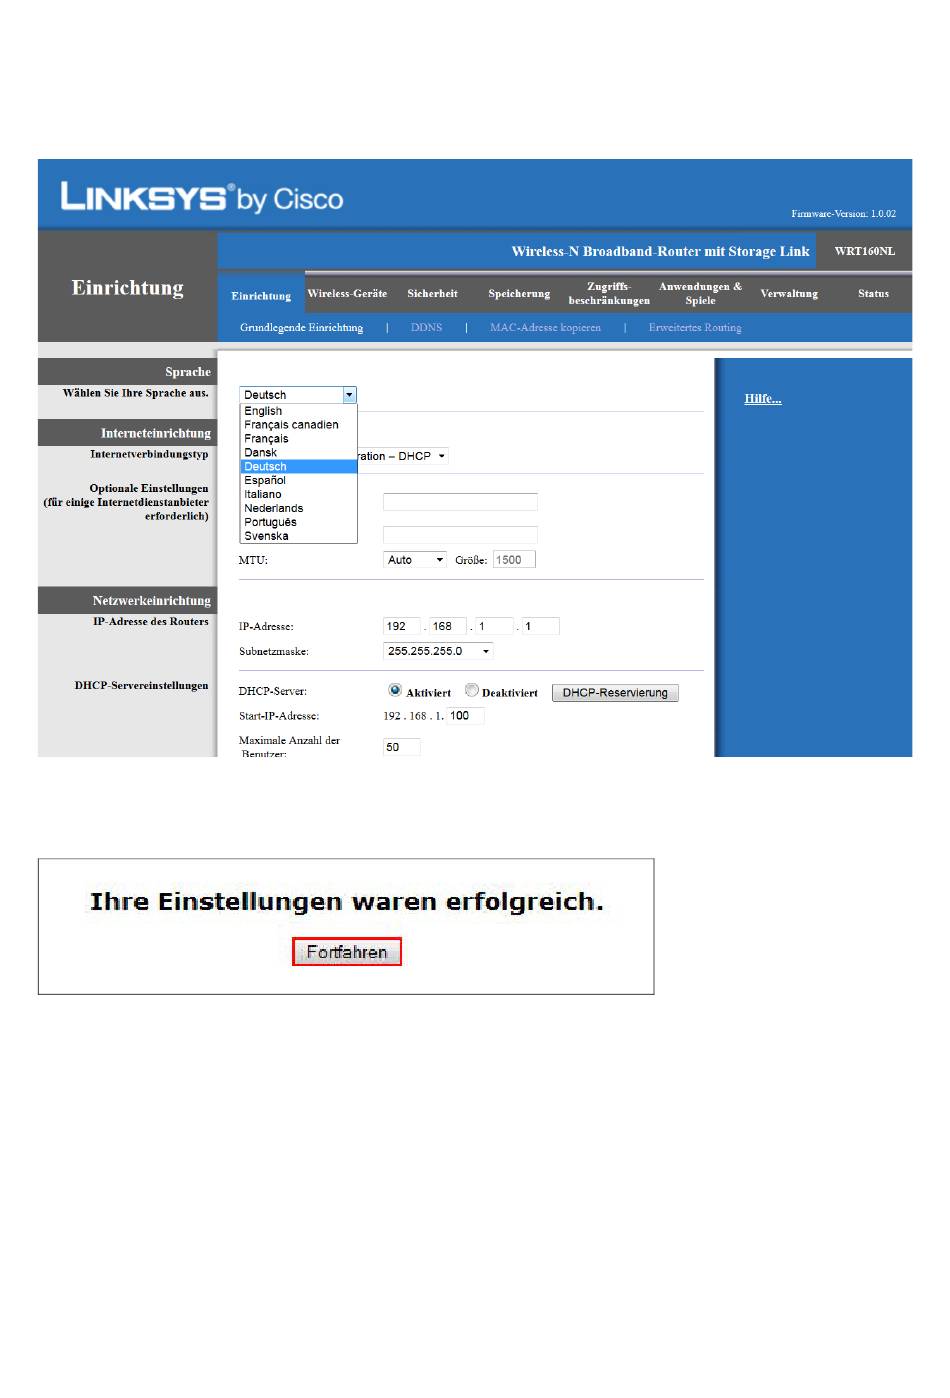Choose Français canadien in language list
Image resolution: width=950 pixels, height=1398 pixels.
(x=299, y=425)
